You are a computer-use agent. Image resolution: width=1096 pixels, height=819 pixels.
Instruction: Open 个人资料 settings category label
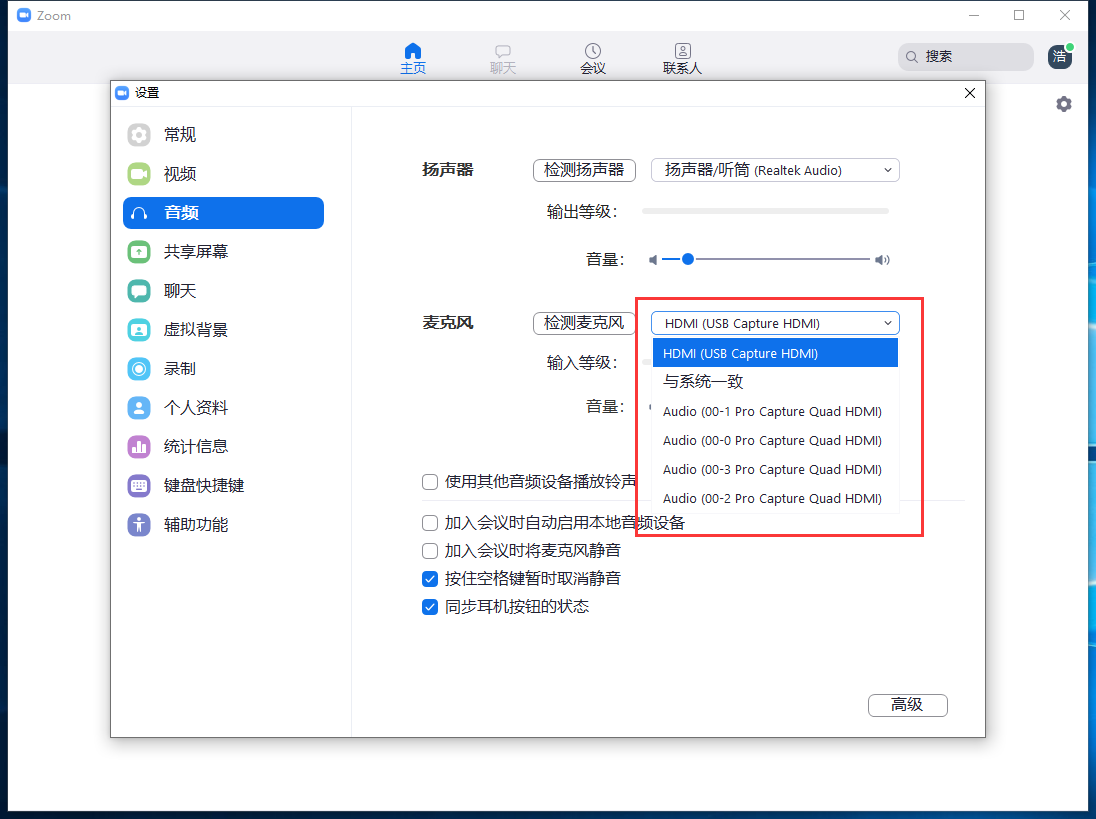pos(196,407)
